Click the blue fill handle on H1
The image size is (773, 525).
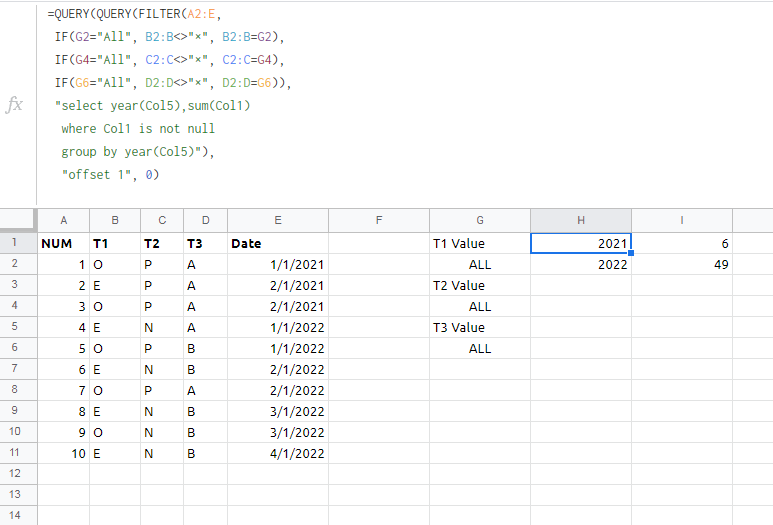coord(631,253)
